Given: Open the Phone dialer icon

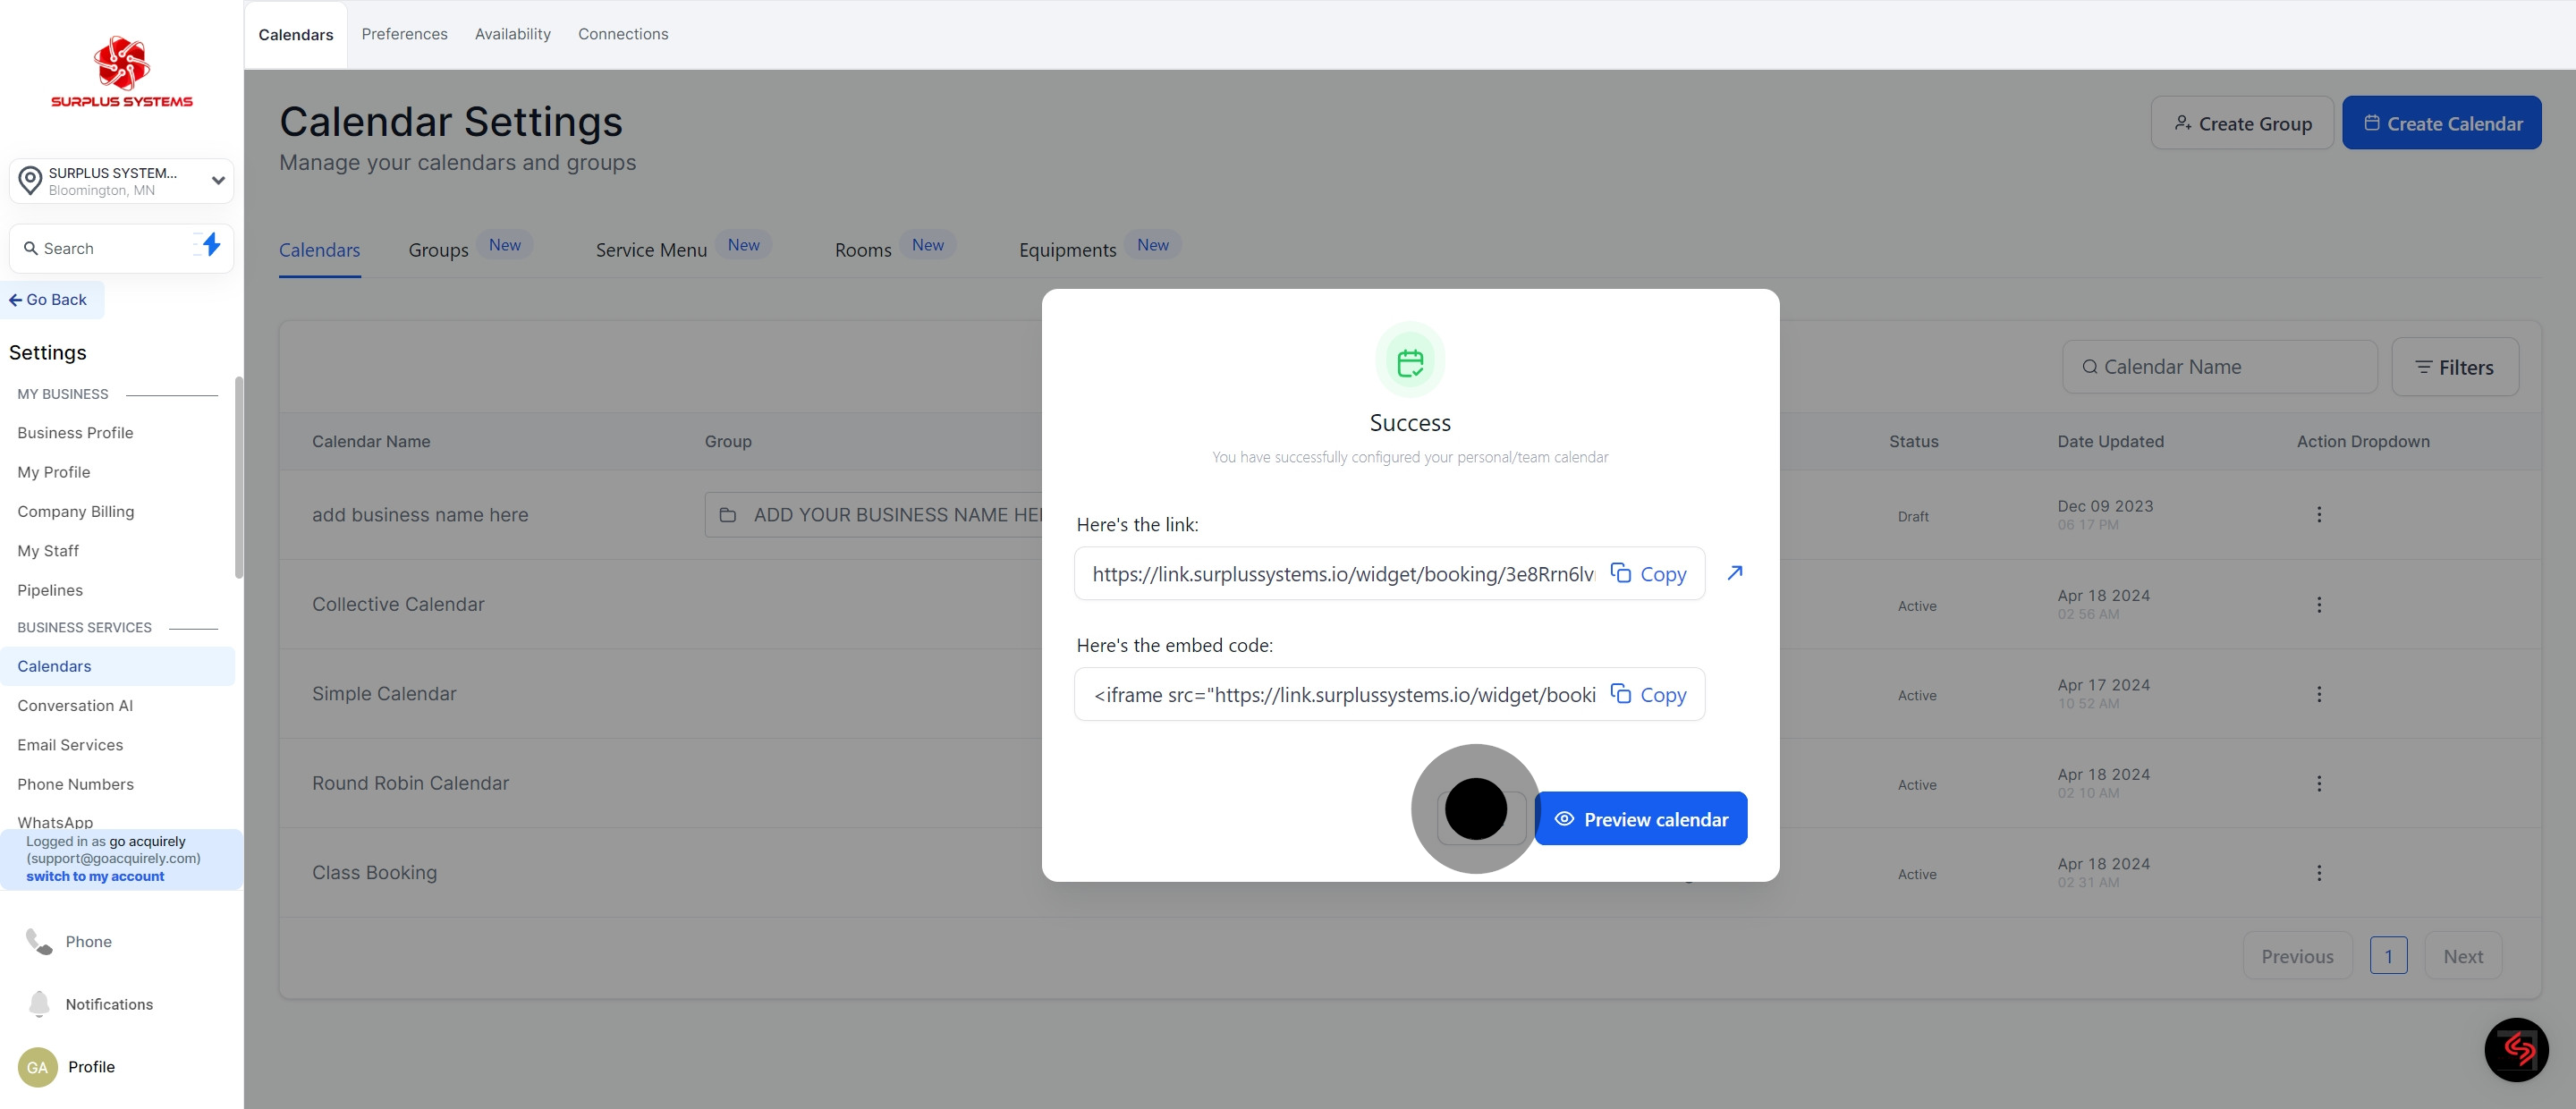Looking at the screenshot, I should tap(39, 941).
